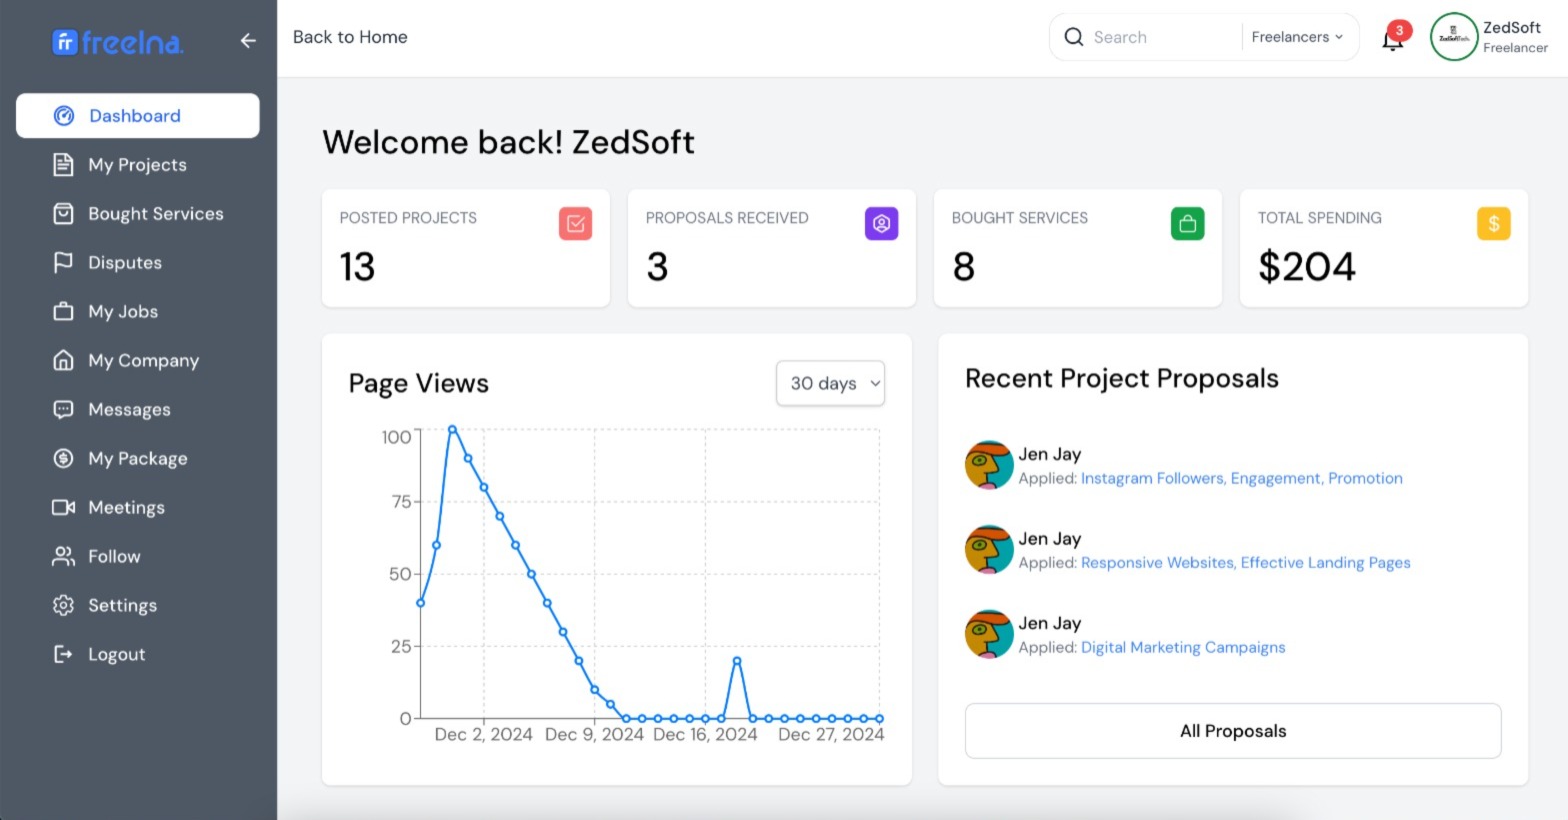1568x820 pixels.
Task: Open notifications via the bell icon
Action: [1391, 42]
